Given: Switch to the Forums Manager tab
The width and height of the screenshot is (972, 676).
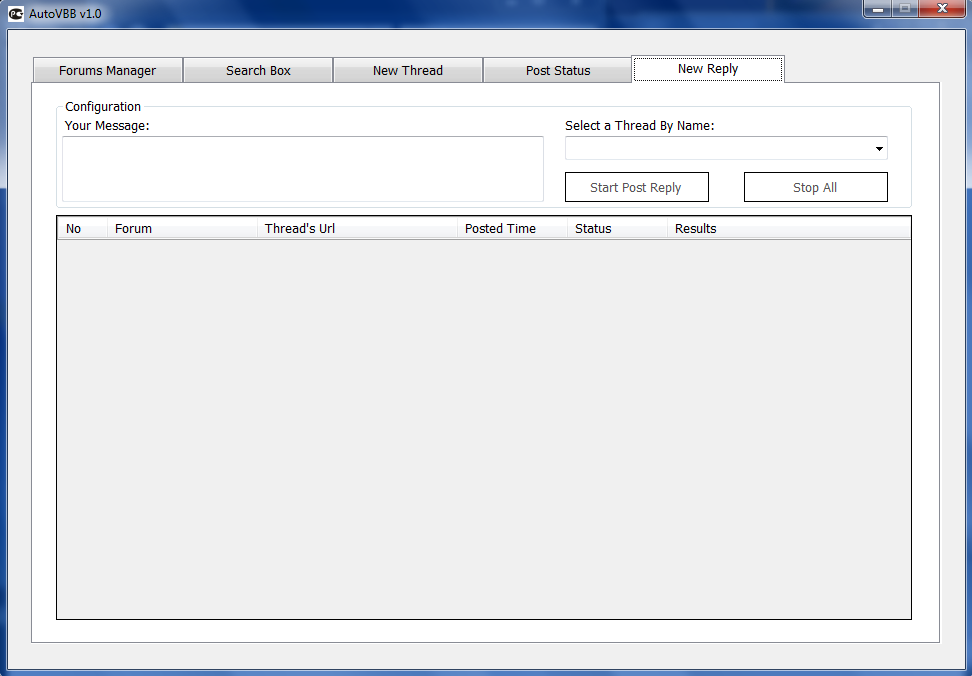Looking at the screenshot, I should [x=108, y=71].
